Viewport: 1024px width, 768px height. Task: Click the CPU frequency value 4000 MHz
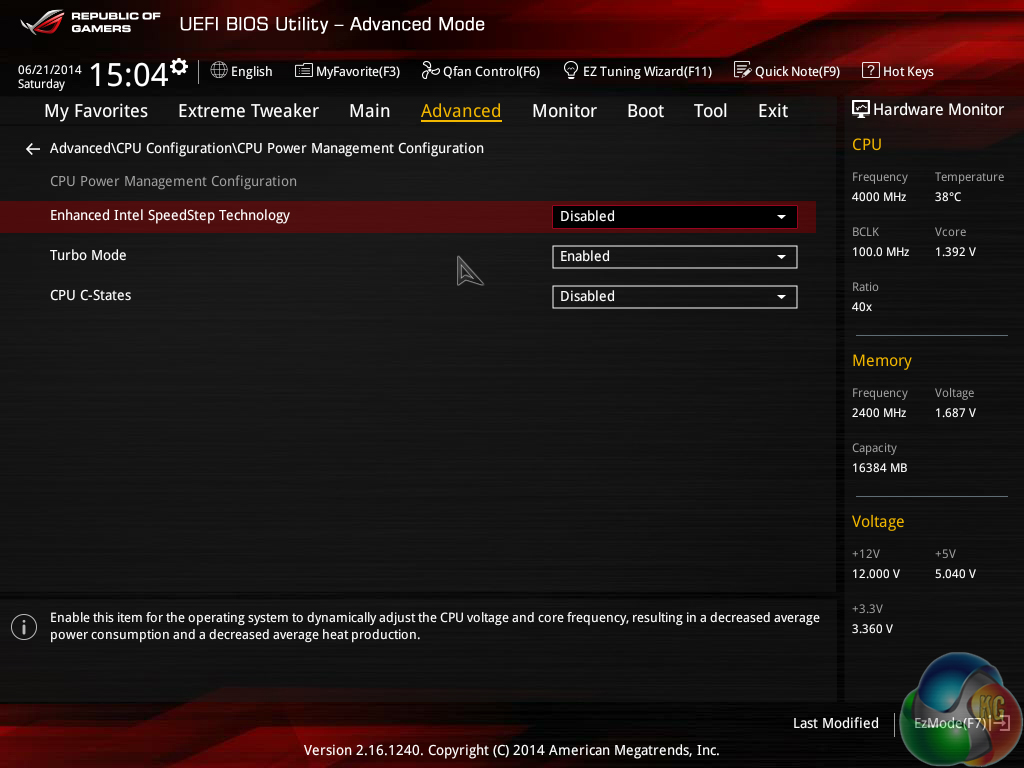click(879, 197)
